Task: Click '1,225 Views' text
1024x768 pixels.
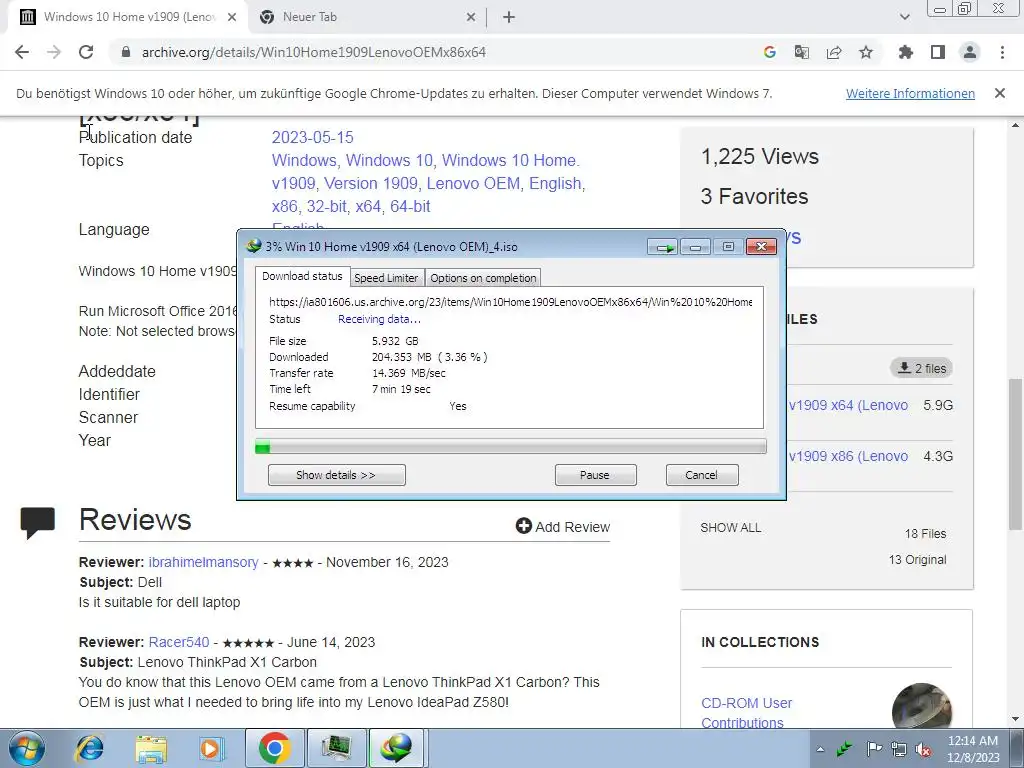Action: (x=760, y=156)
